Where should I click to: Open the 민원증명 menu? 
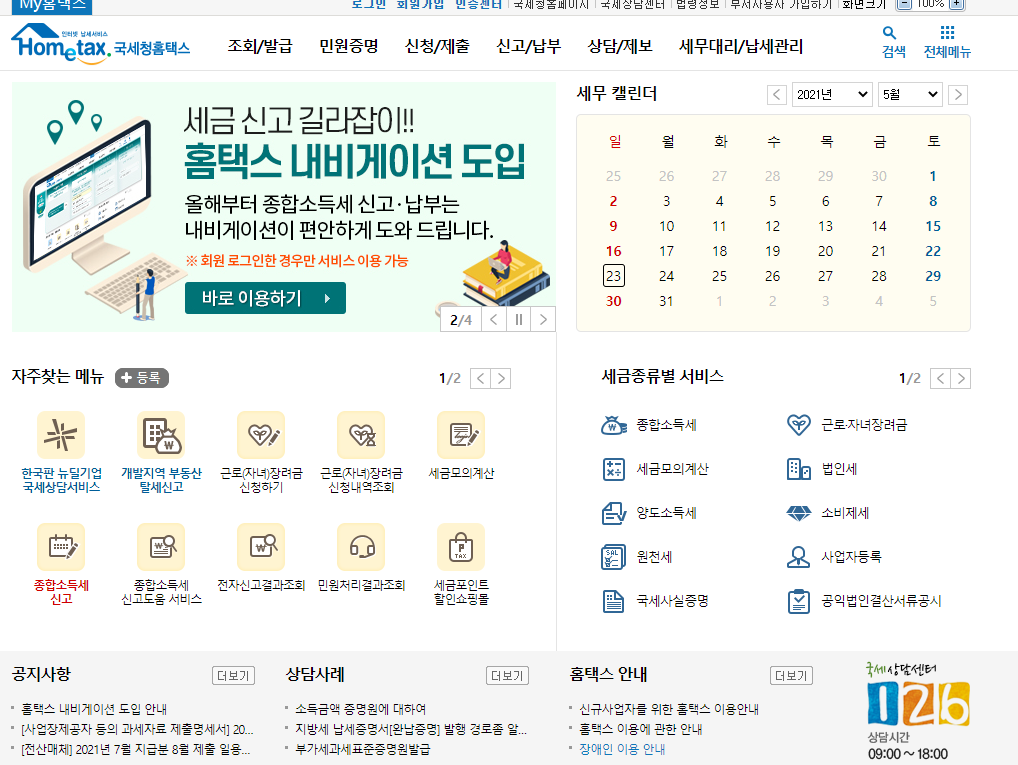(349, 46)
